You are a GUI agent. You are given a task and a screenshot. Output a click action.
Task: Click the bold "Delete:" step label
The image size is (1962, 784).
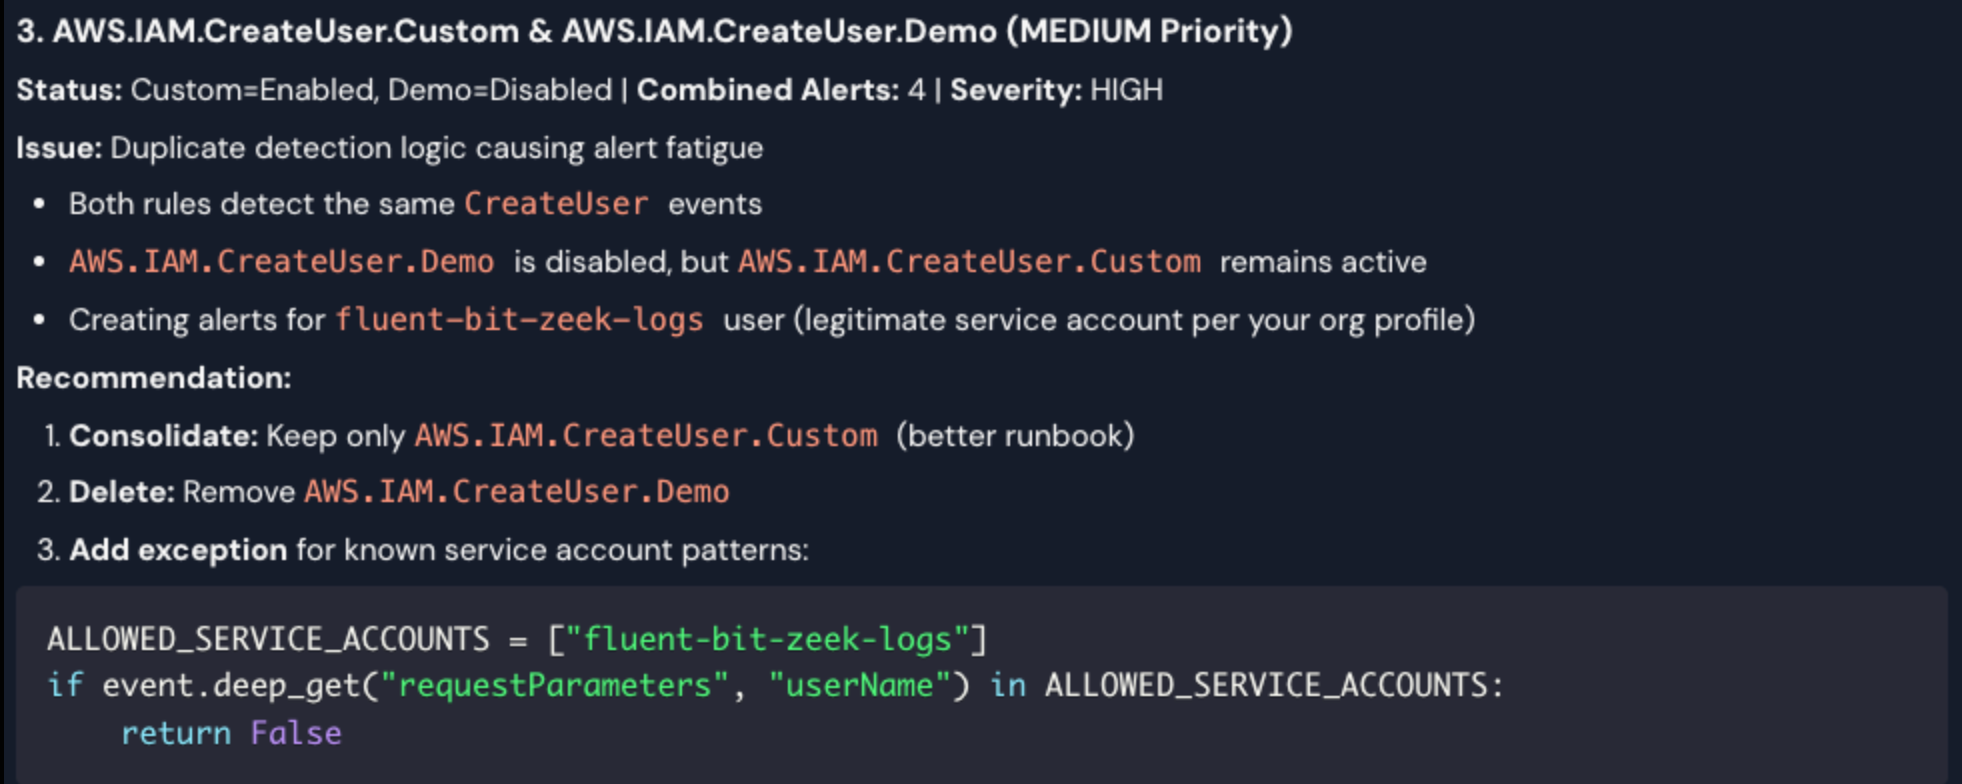122,492
